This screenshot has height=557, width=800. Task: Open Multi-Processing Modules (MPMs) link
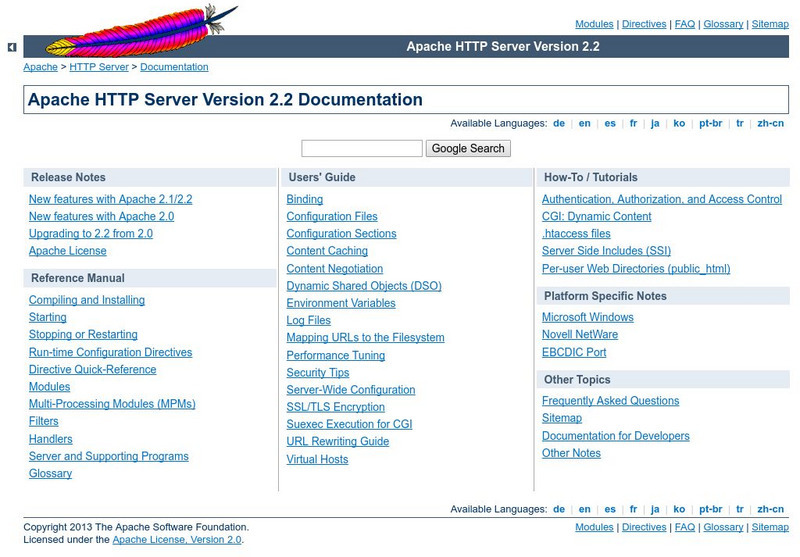[x=112, y=404]
